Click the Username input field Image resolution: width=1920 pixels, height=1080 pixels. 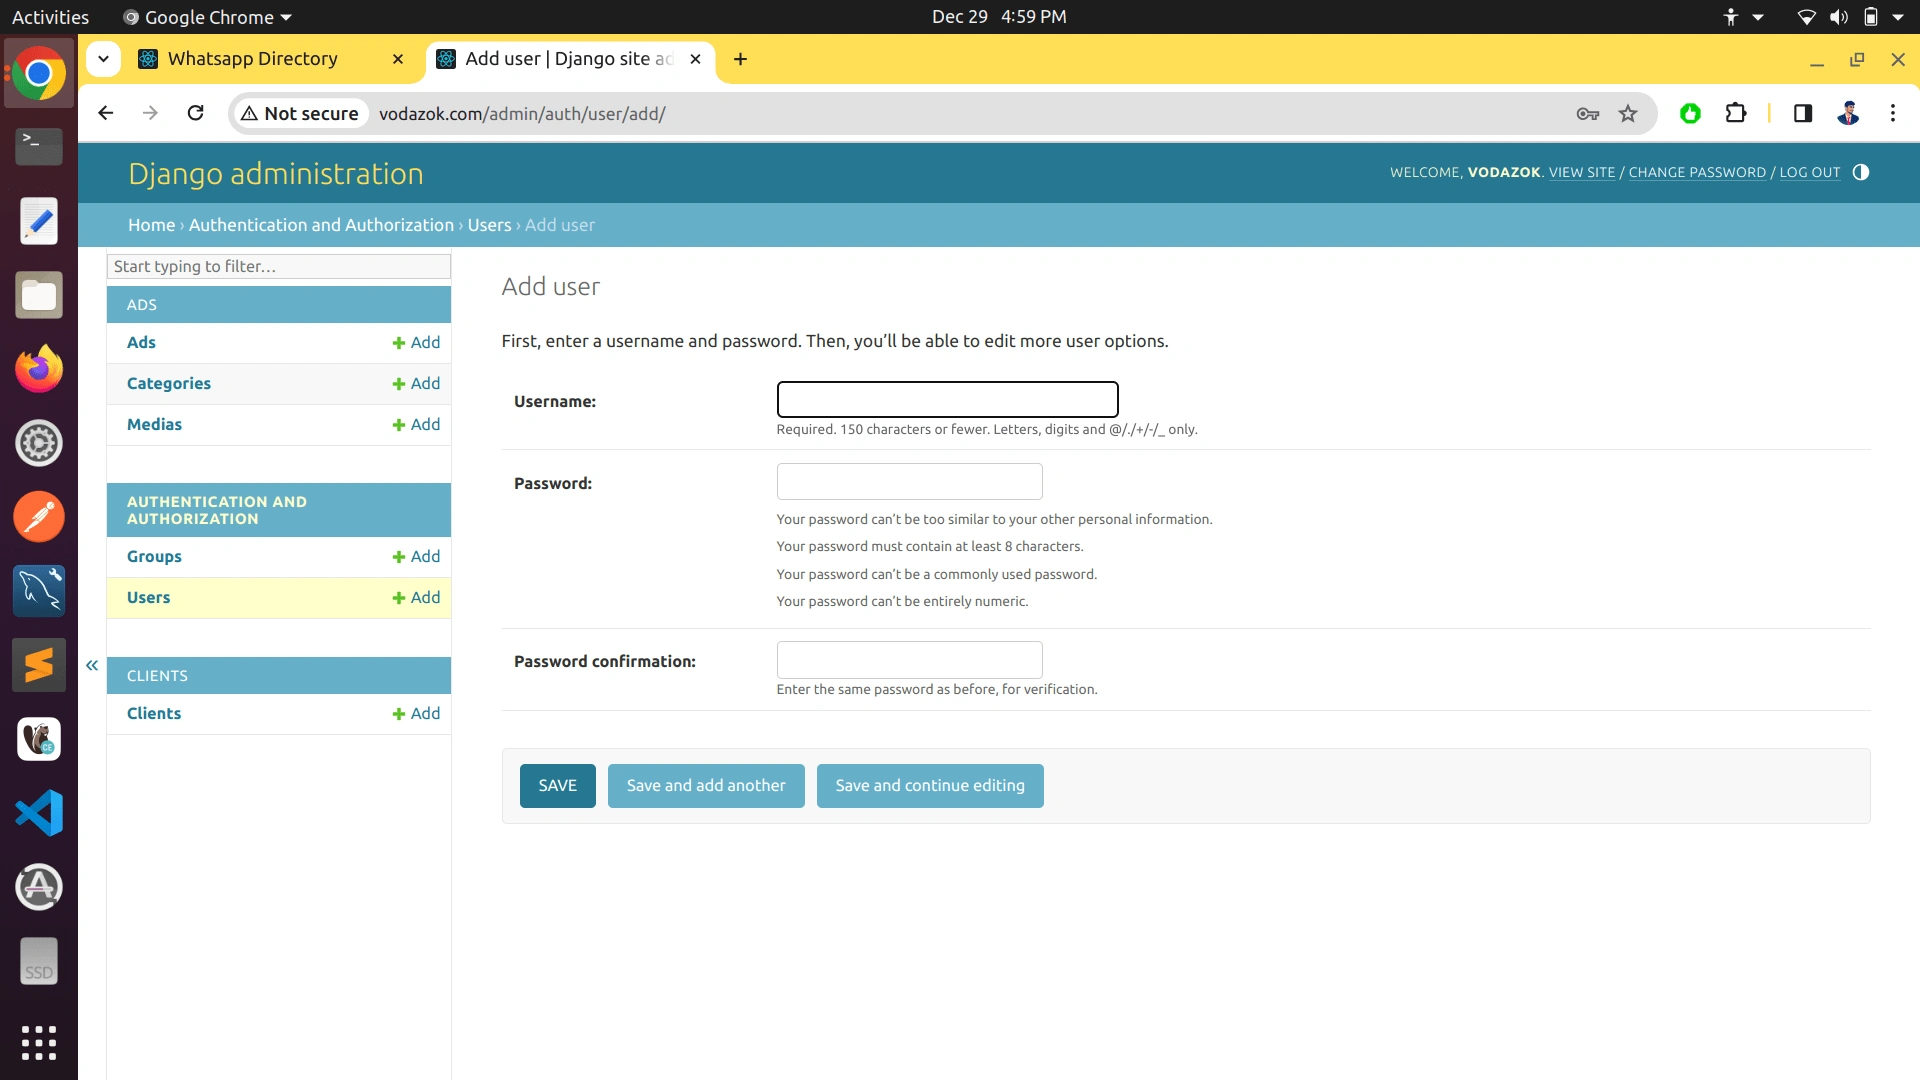click(x=947, y=400)
